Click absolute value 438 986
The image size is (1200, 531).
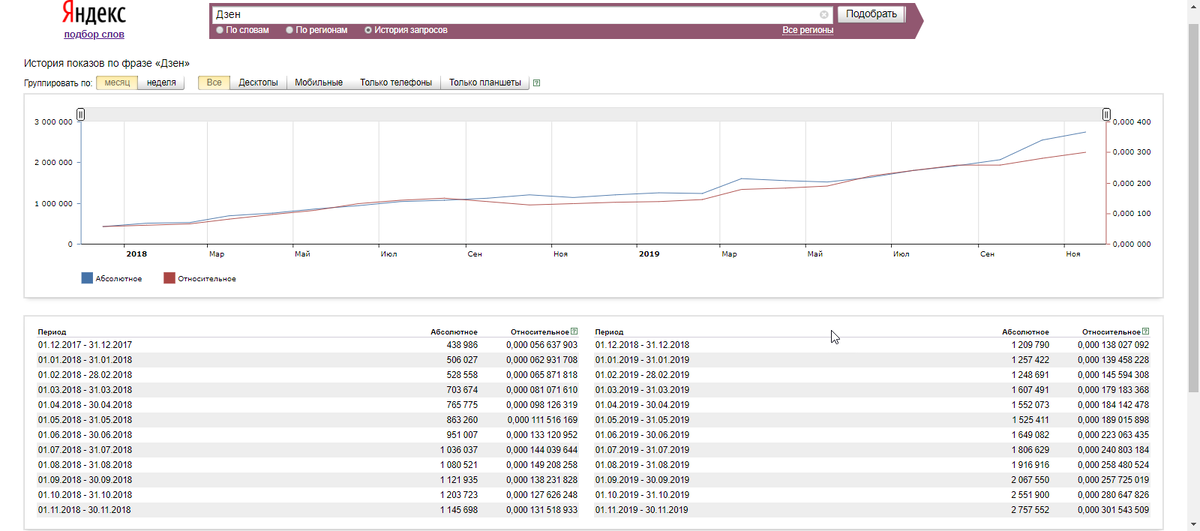tap(461, 345)
